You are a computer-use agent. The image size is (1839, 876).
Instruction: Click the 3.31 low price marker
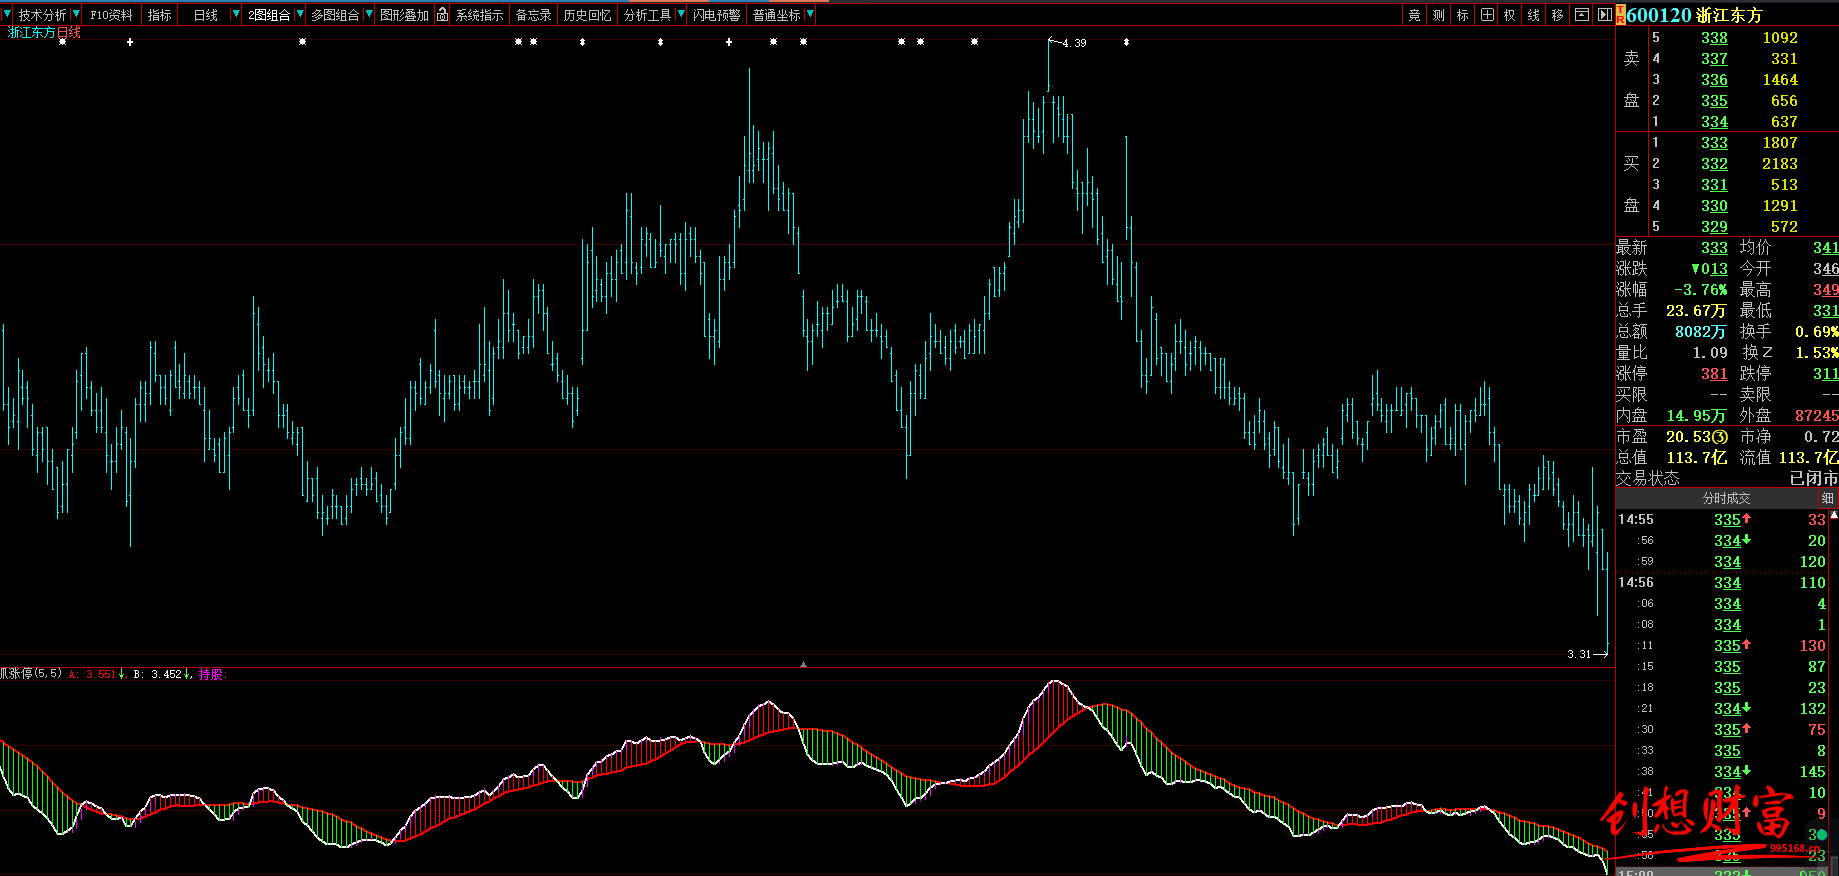pos(1579,654)
